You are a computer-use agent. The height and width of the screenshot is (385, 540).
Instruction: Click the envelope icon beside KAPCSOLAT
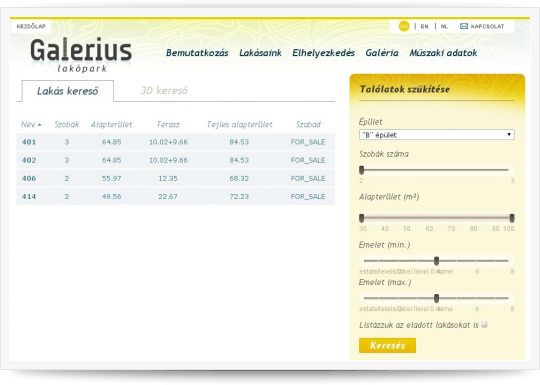[464, 26]
